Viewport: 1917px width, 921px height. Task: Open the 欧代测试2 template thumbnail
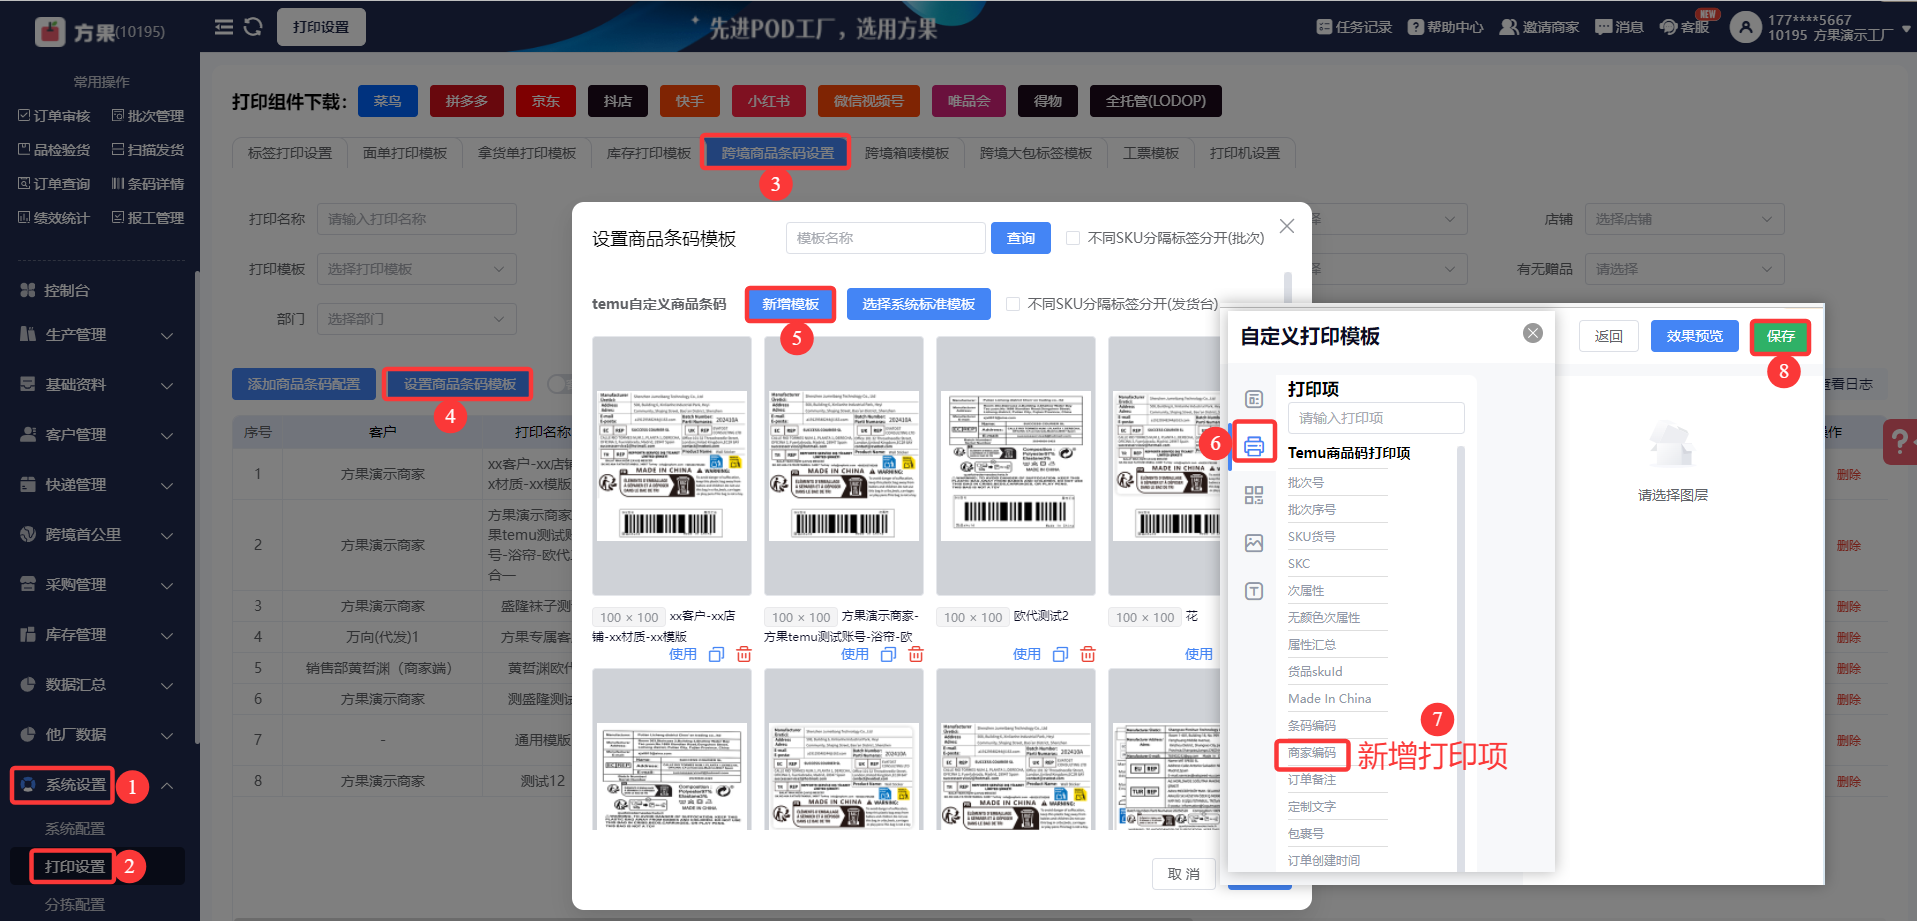(x=1016, y=466)
